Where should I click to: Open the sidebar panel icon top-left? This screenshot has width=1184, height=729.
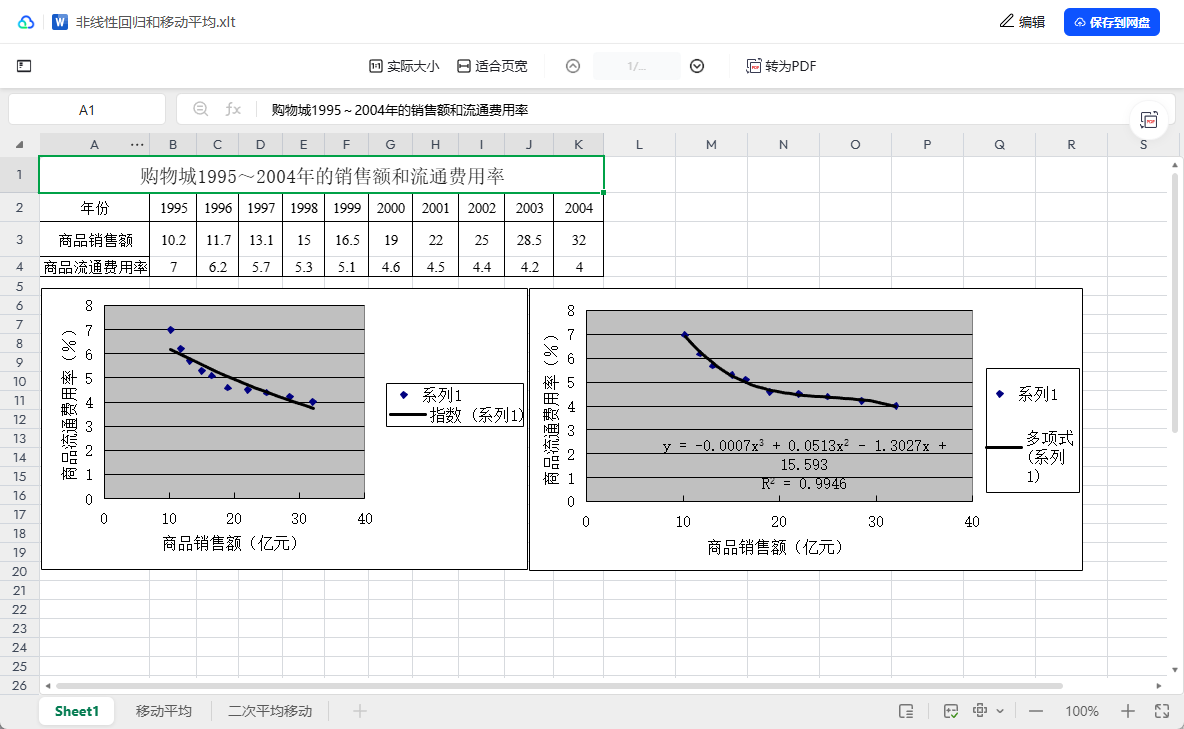24,66
